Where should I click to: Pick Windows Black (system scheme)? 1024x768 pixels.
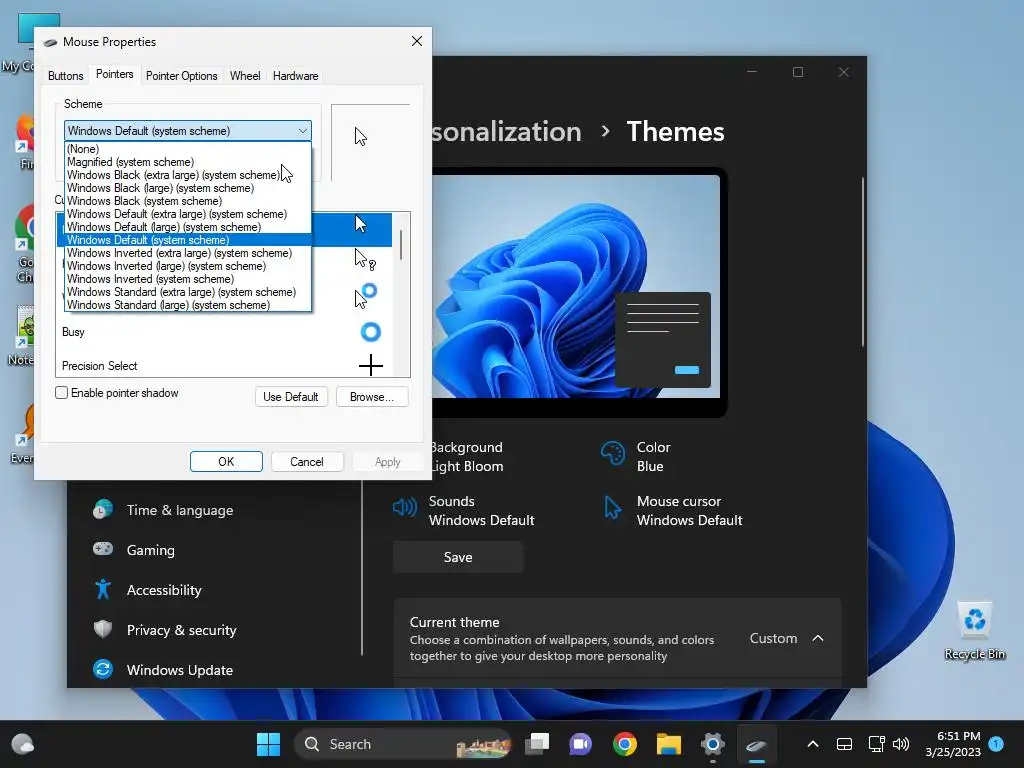[188, 201]
